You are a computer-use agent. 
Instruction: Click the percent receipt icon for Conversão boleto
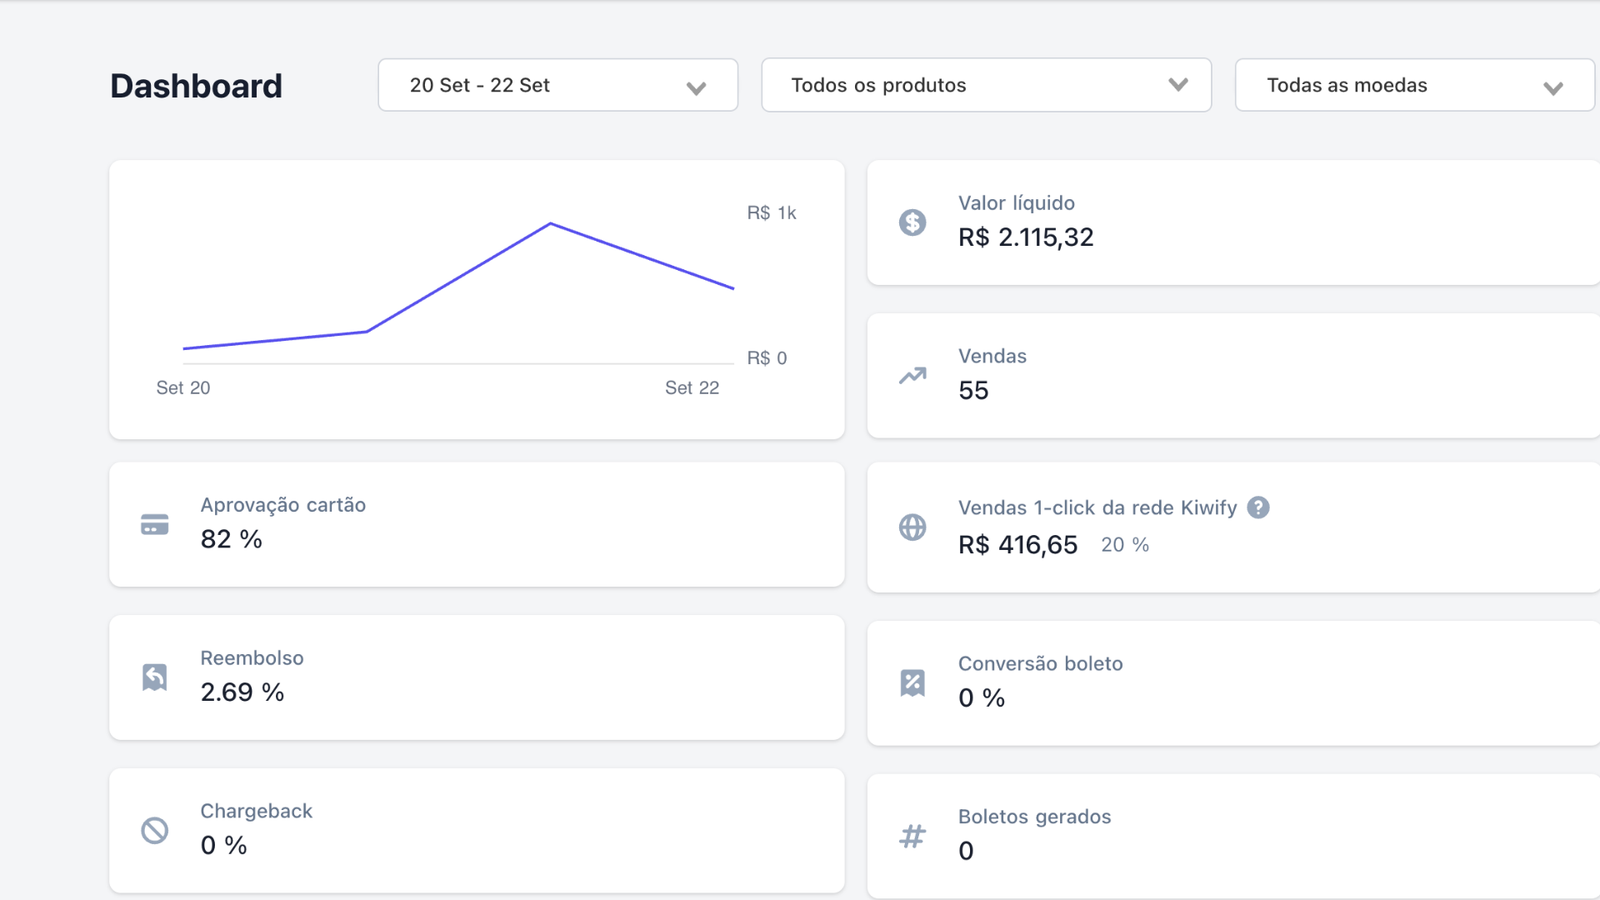[912, 683]
